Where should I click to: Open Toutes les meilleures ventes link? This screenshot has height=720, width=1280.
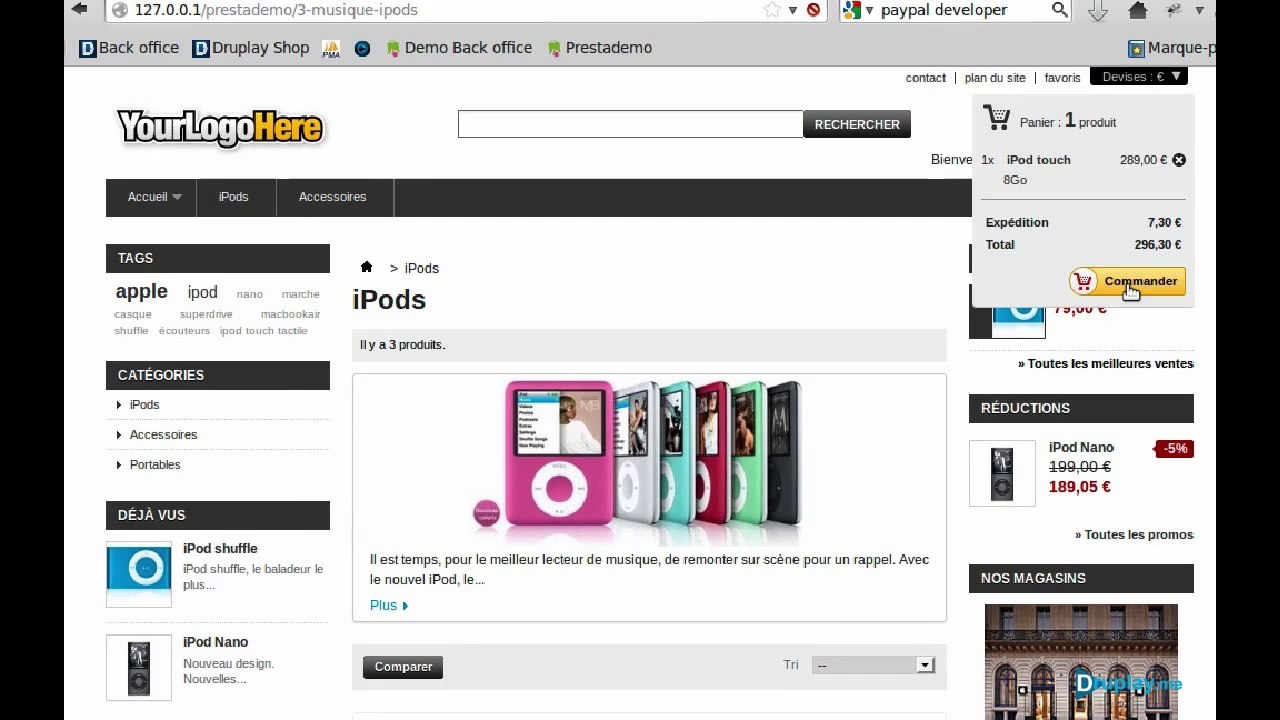coord(1106,364)
